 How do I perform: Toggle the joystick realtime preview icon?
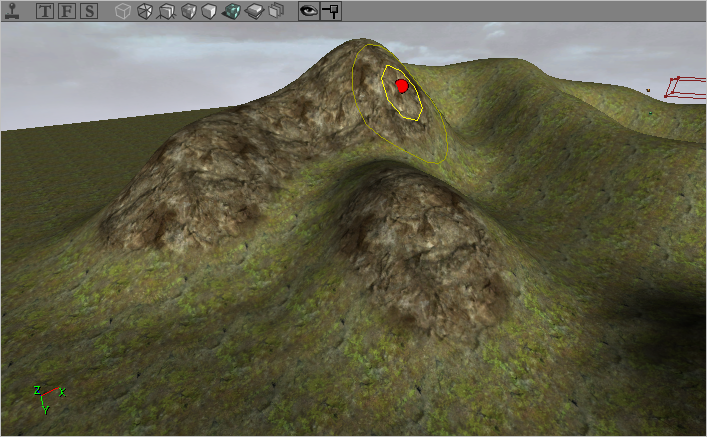[12, 11]
